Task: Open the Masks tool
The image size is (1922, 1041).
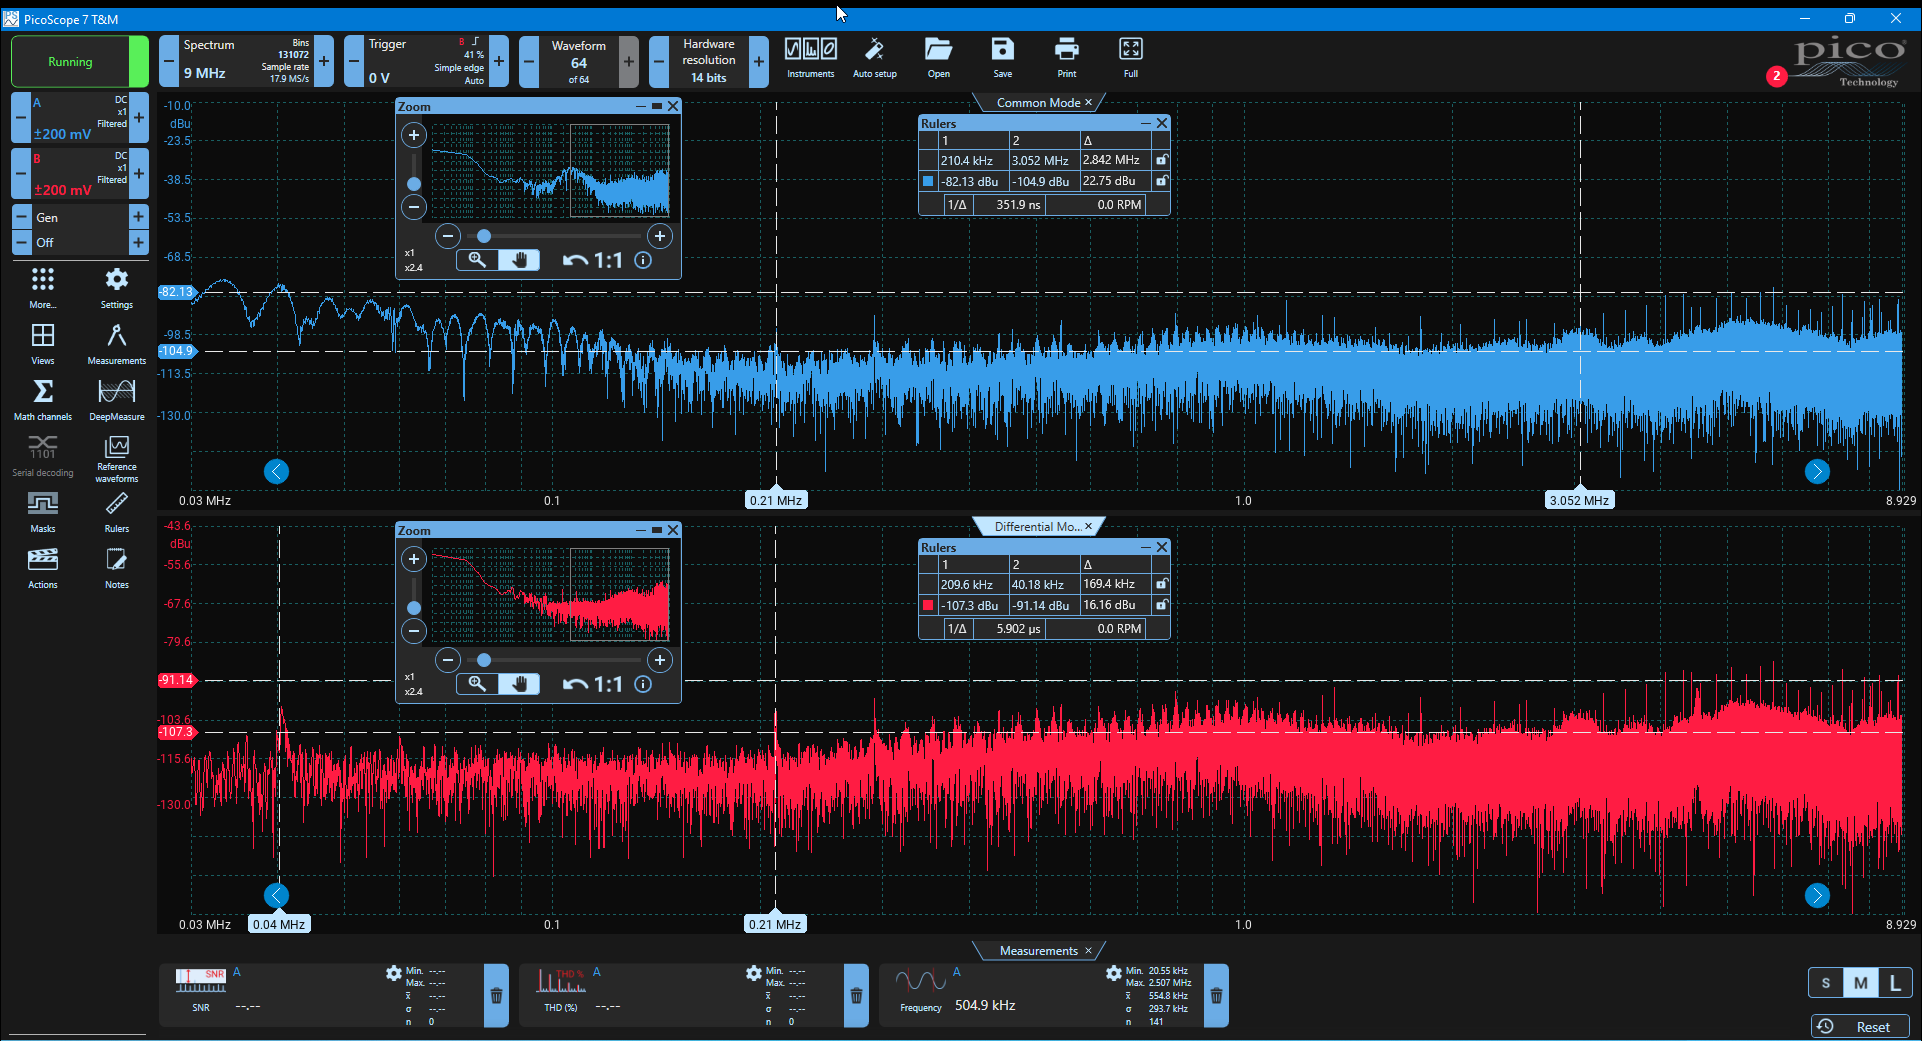Action: (43, 511)
